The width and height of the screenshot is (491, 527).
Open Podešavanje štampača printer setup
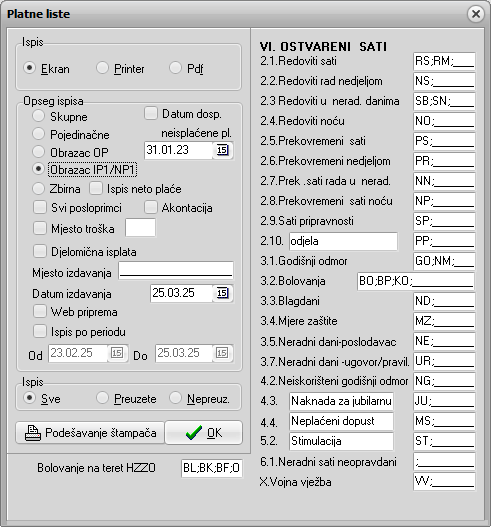(x=90, y=433)
